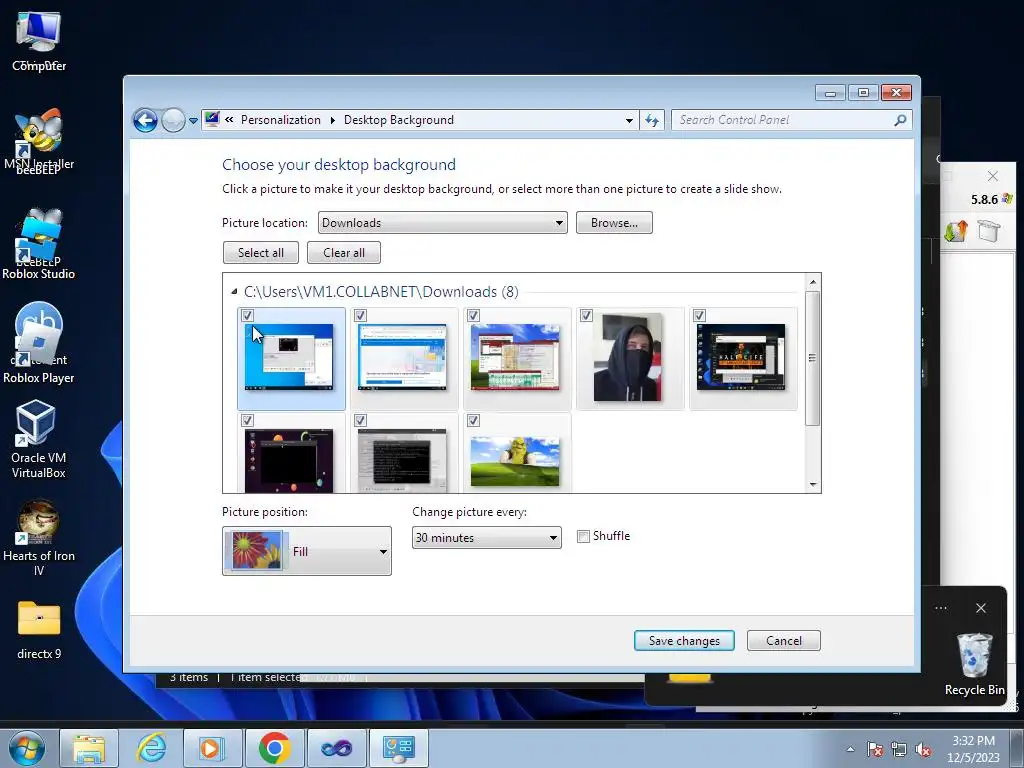Open the Roblox Studio desktop shortcut
This screenshot has width=1024, height=768.
click(39, 243)
